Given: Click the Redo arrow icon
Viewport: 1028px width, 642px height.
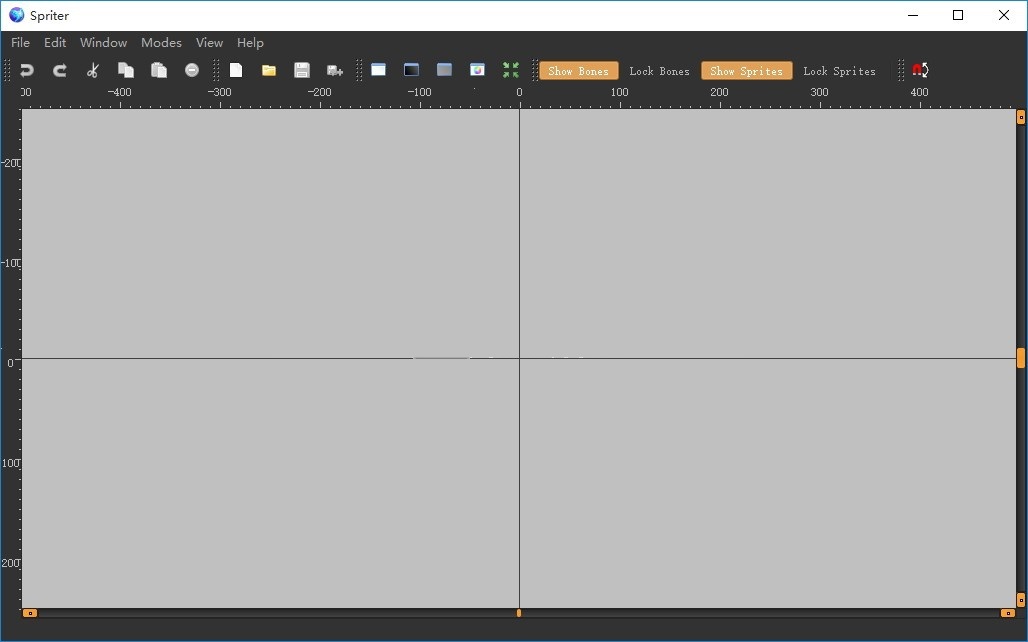Looking at the screenshot, I should [60, 70].
